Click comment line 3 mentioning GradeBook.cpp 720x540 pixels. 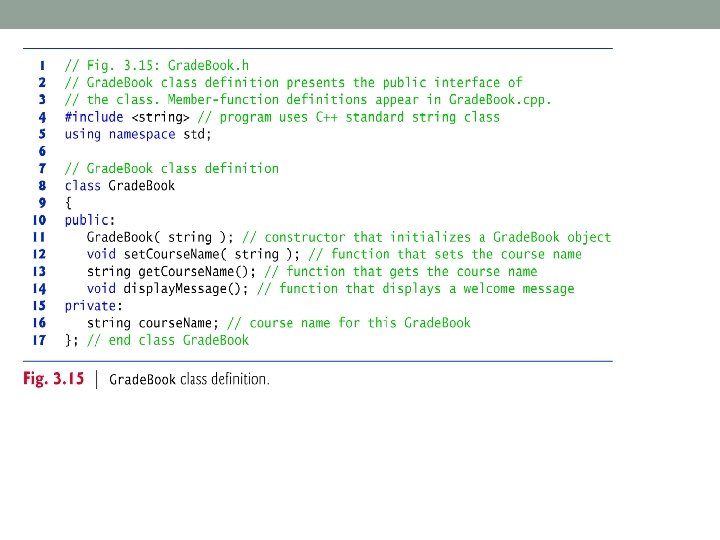tap(308, 100)
